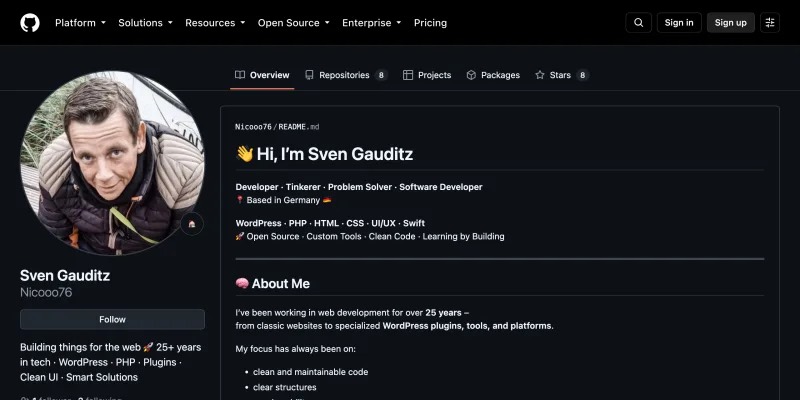Image resolution: width=800 pixels, height=400 pixels.
Task: Click the 'clear structures' bullet
Action: pyautogui.click(x=285, y=387)
